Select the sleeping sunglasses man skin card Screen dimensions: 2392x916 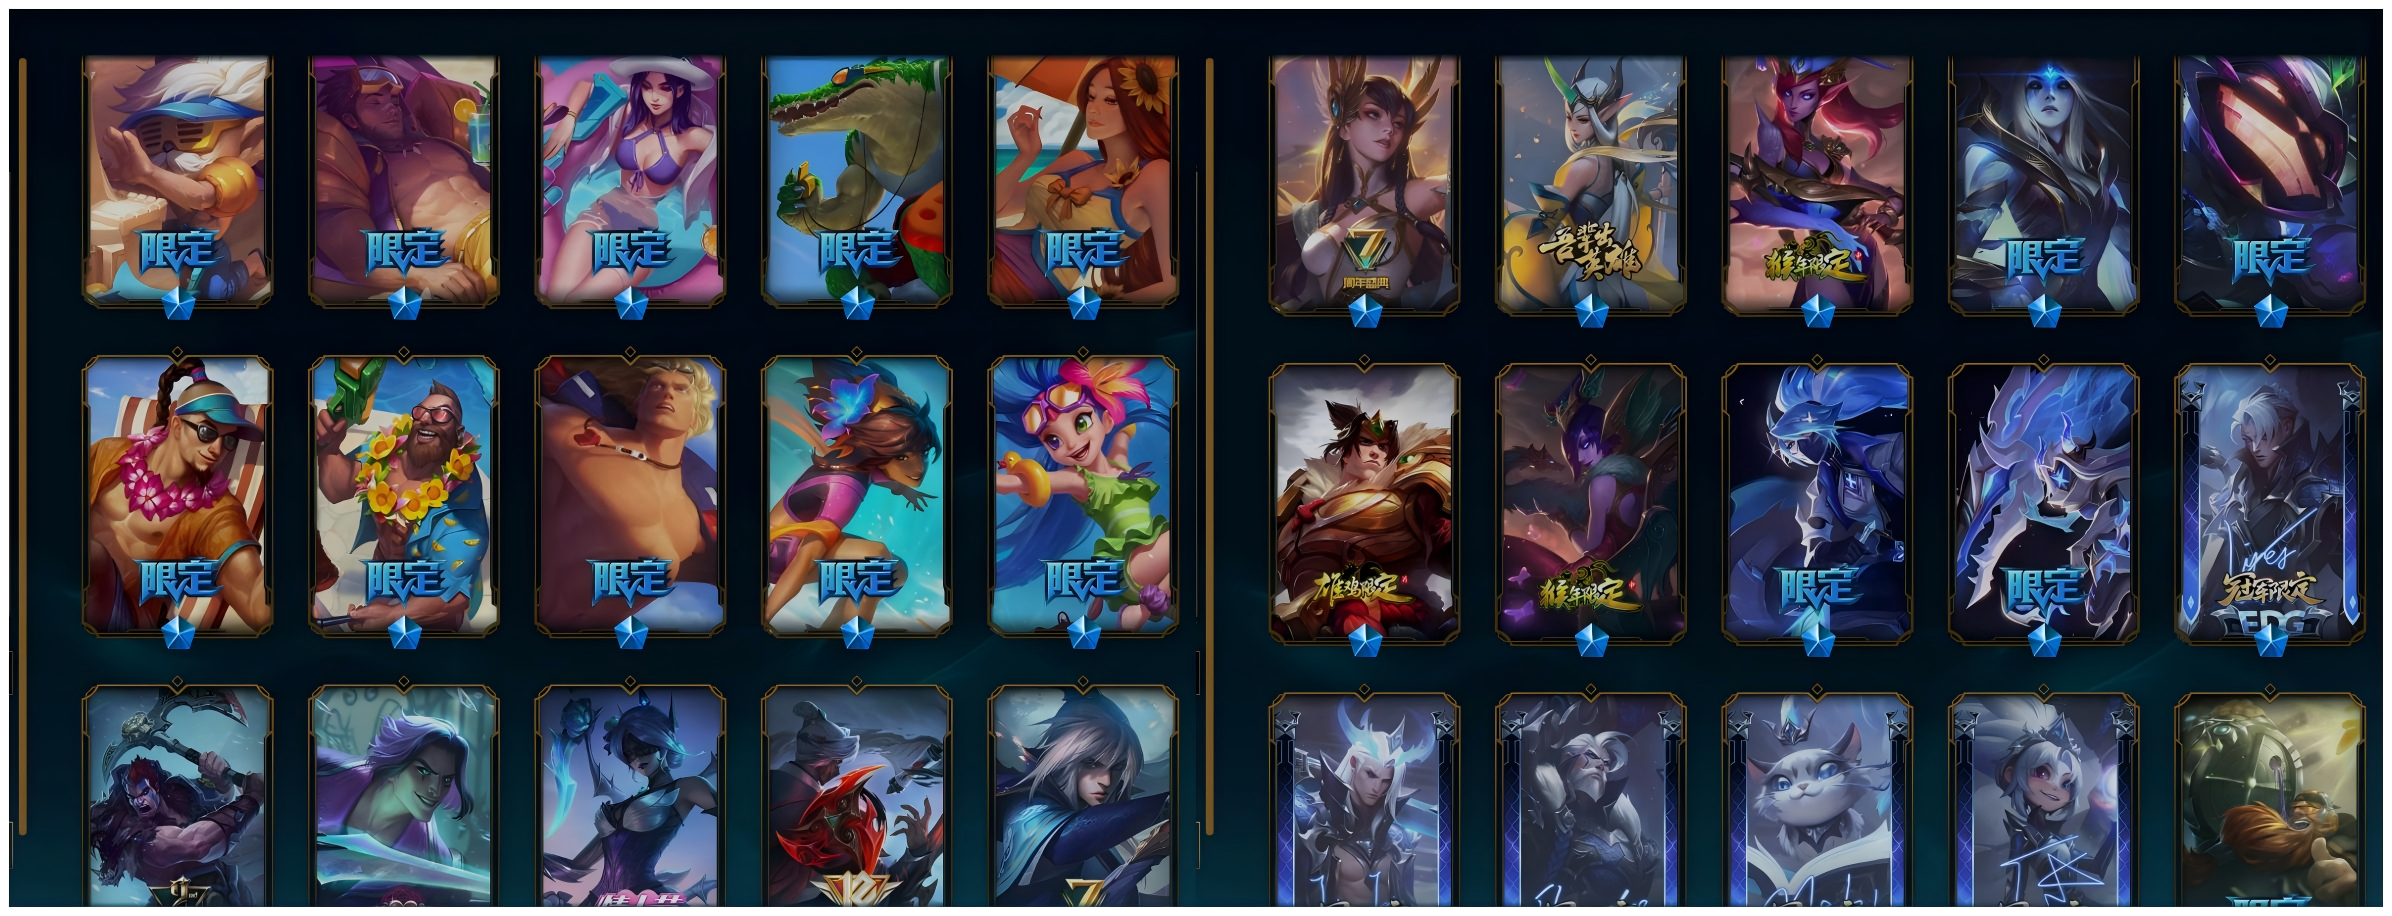click(x=404, y=180)
